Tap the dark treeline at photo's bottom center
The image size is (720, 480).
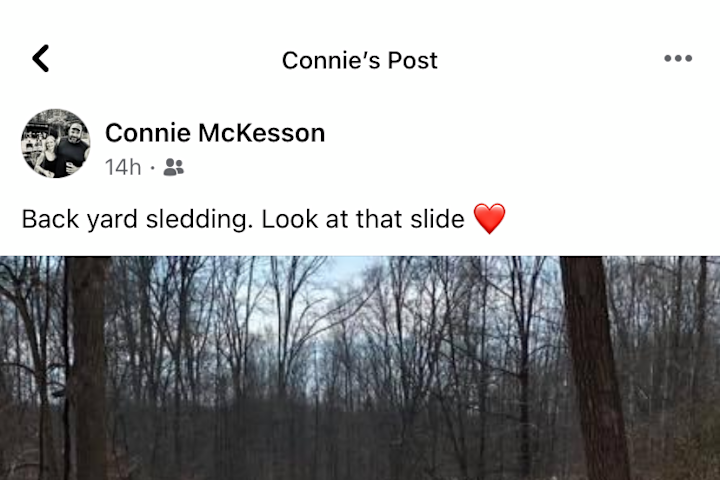(360, 441)
